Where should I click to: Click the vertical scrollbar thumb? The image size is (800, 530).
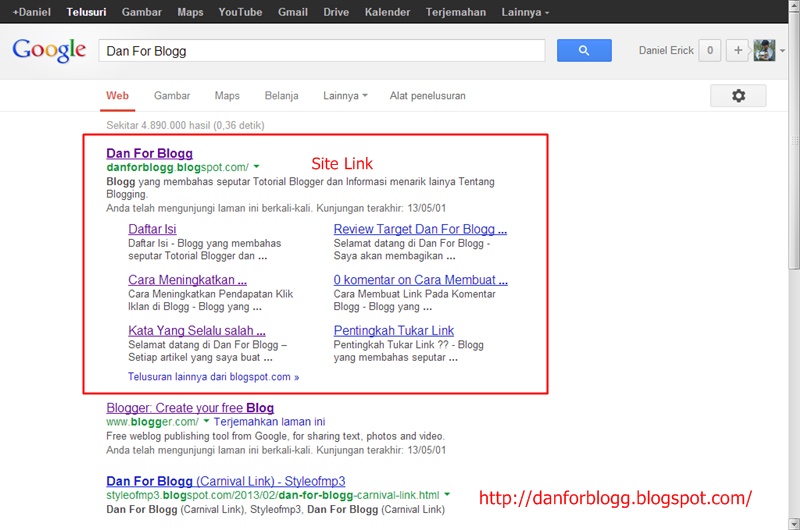[x=794, y=139]
